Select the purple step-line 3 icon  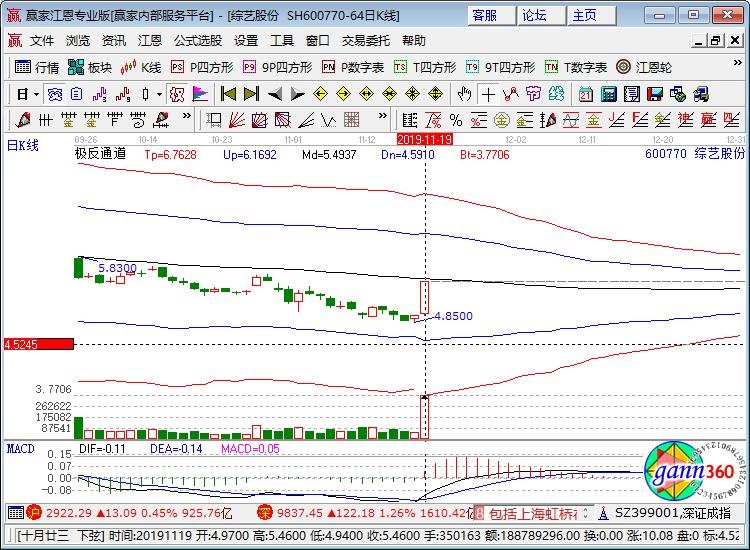click(x=99, y=94)
